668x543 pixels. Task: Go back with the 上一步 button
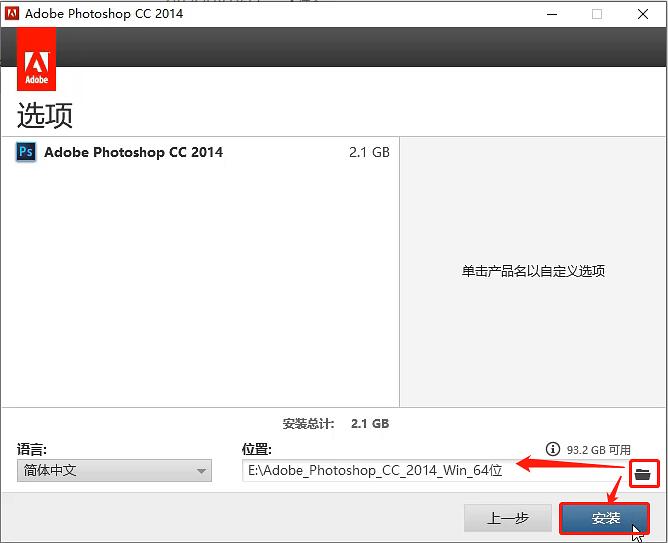508,518
